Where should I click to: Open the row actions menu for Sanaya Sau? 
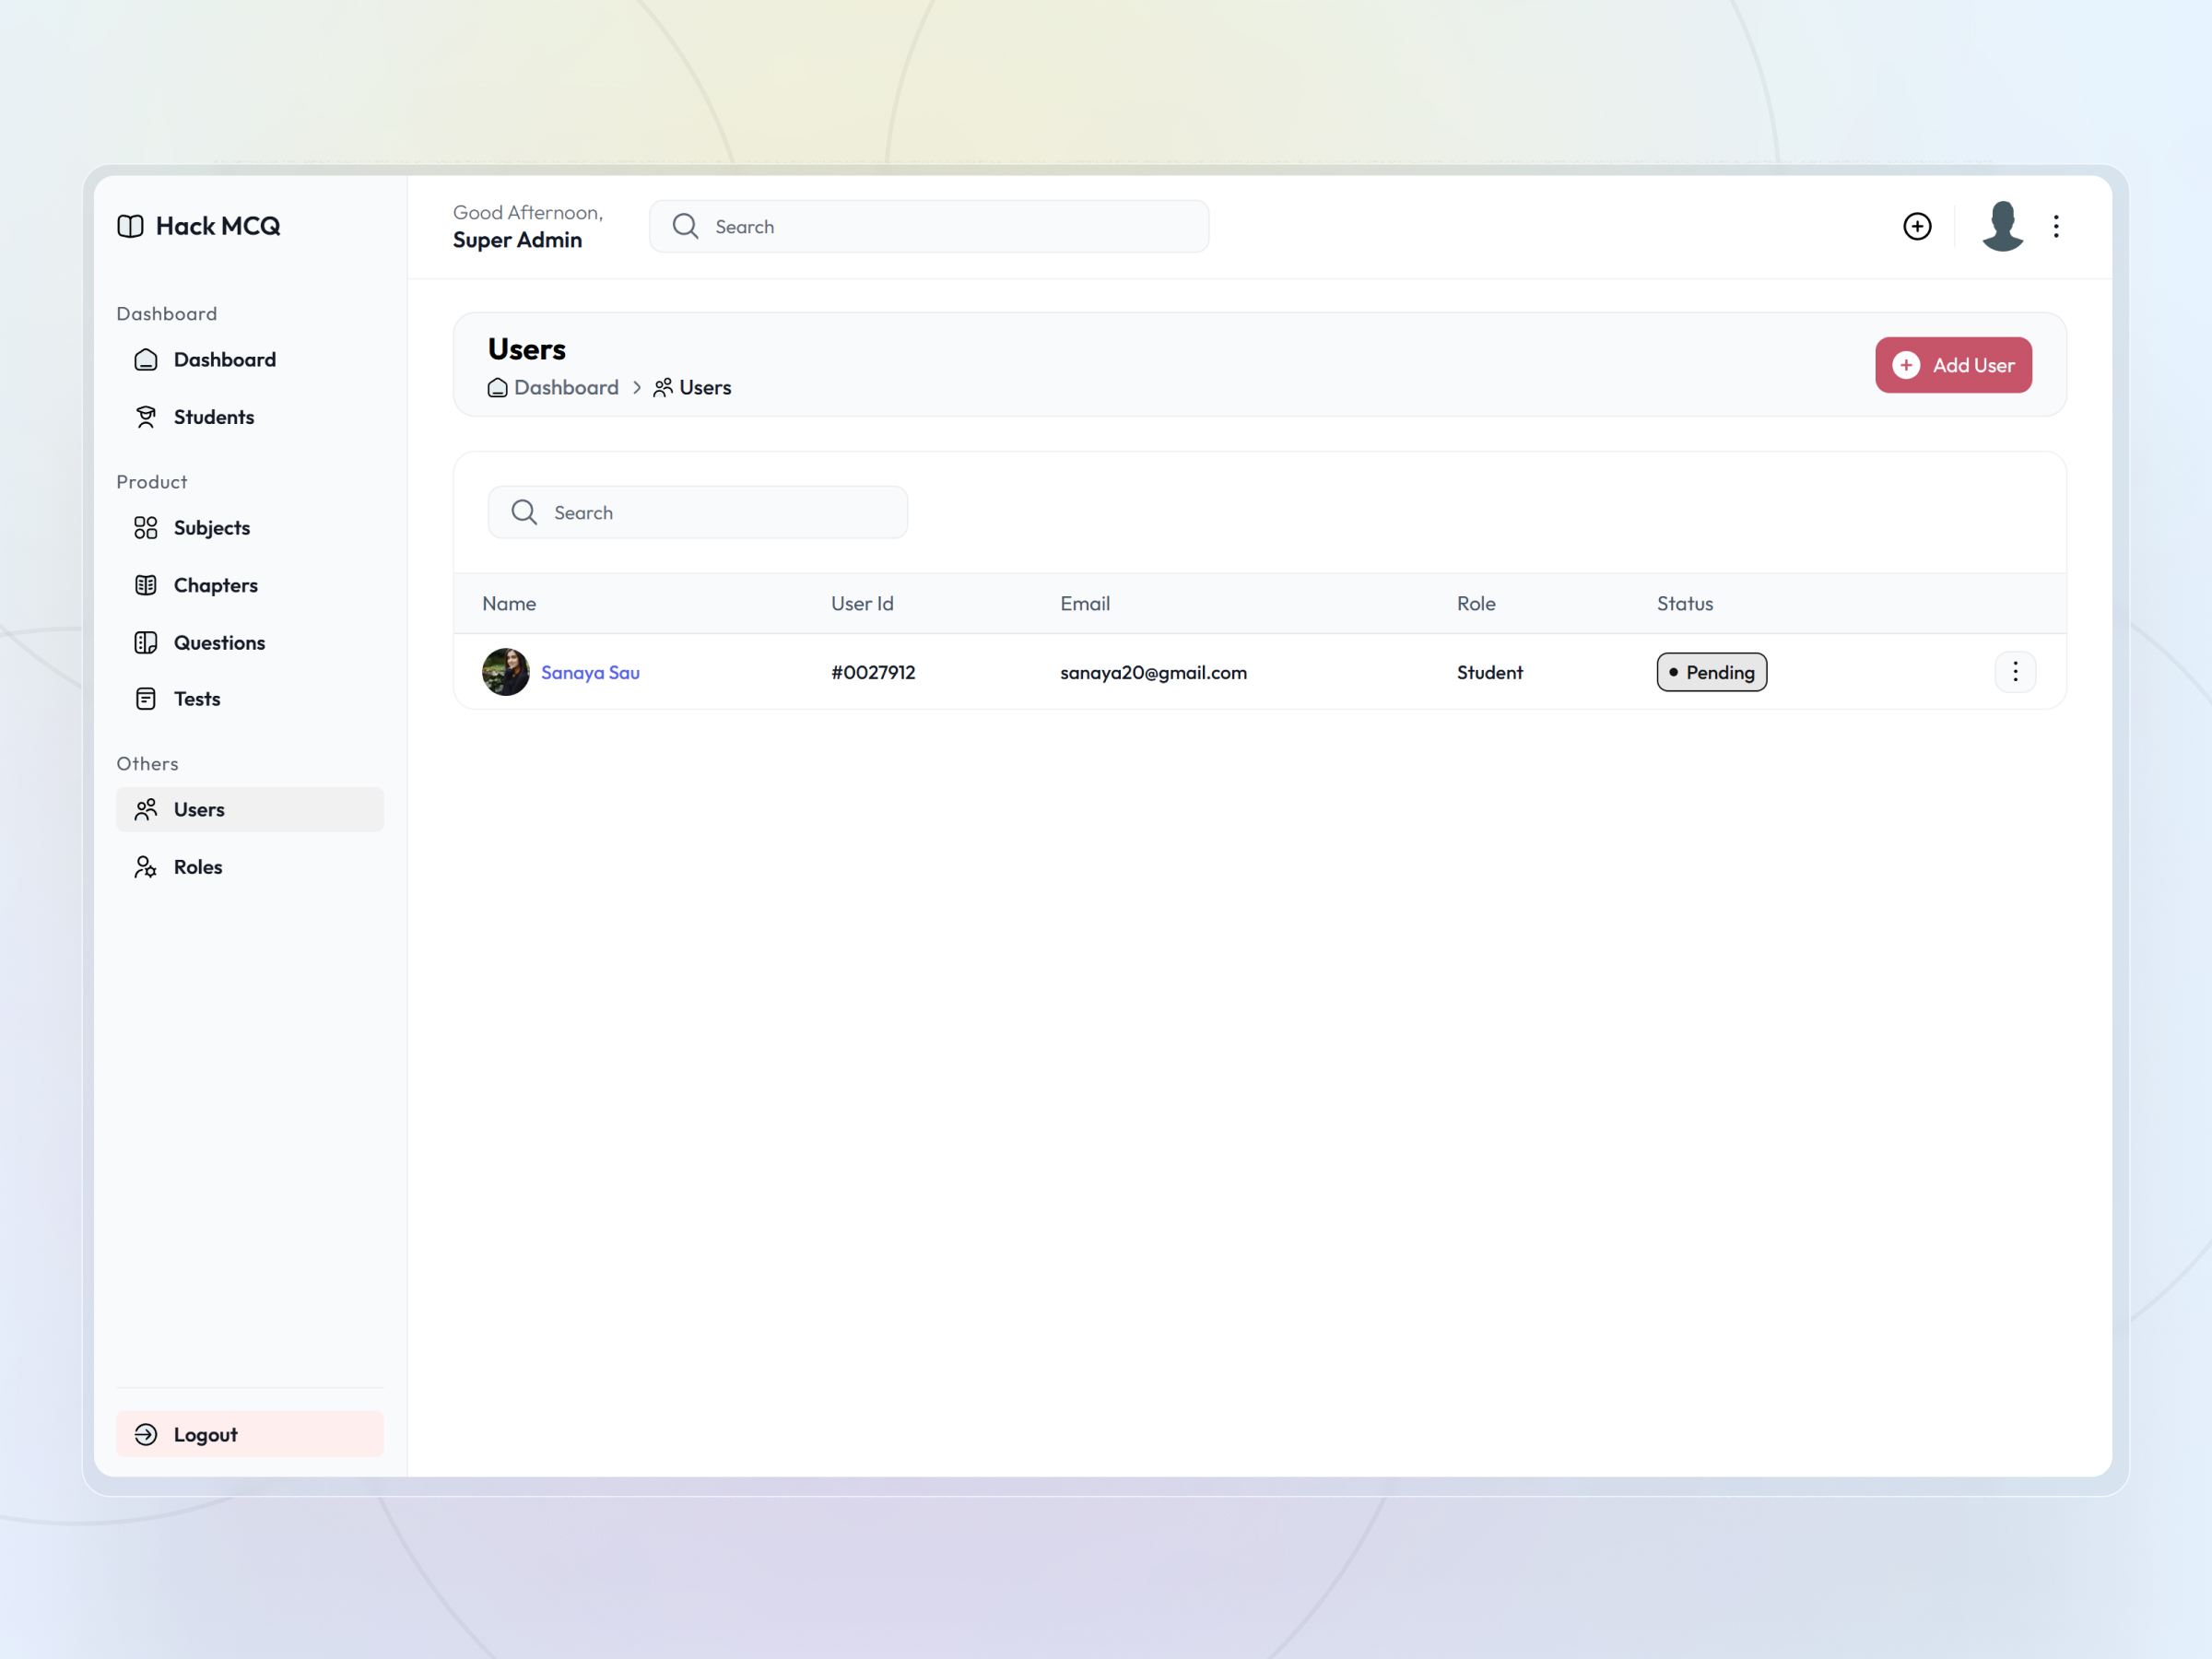coord(2016,671)
